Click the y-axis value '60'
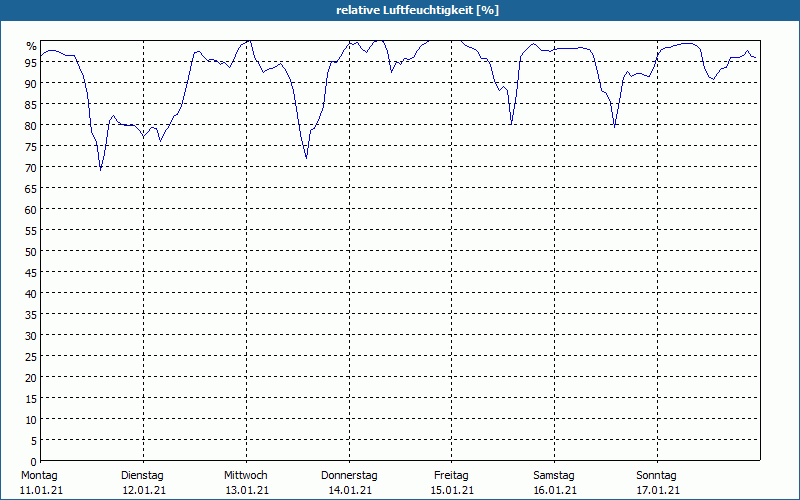The height and width of the screenshot is (500, 800). 31,209
